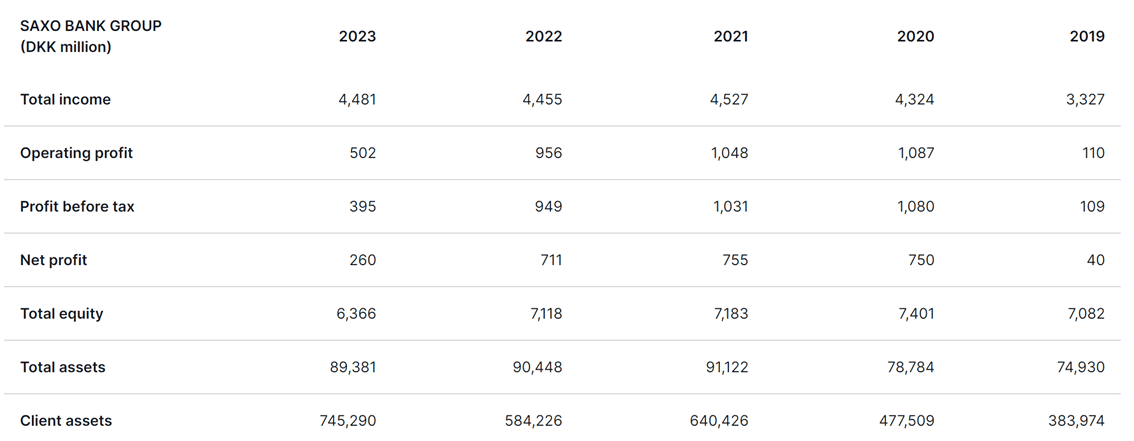Click the 2023 column header

[357, 36]
